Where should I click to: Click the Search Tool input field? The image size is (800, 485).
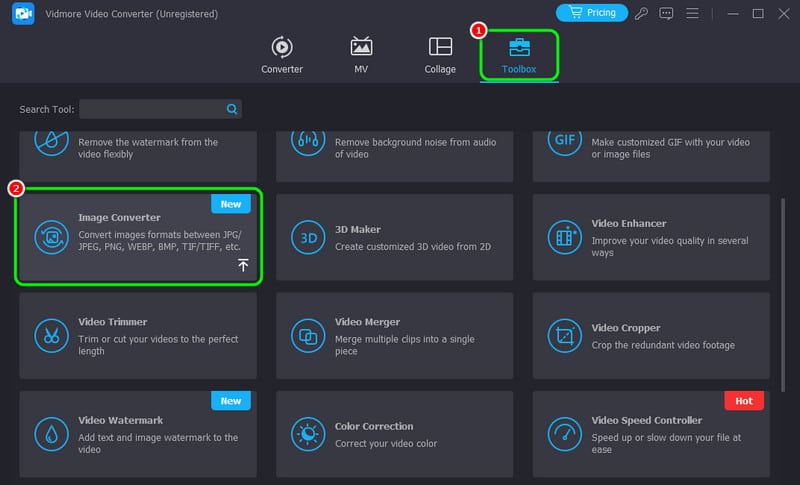(152, 109)
